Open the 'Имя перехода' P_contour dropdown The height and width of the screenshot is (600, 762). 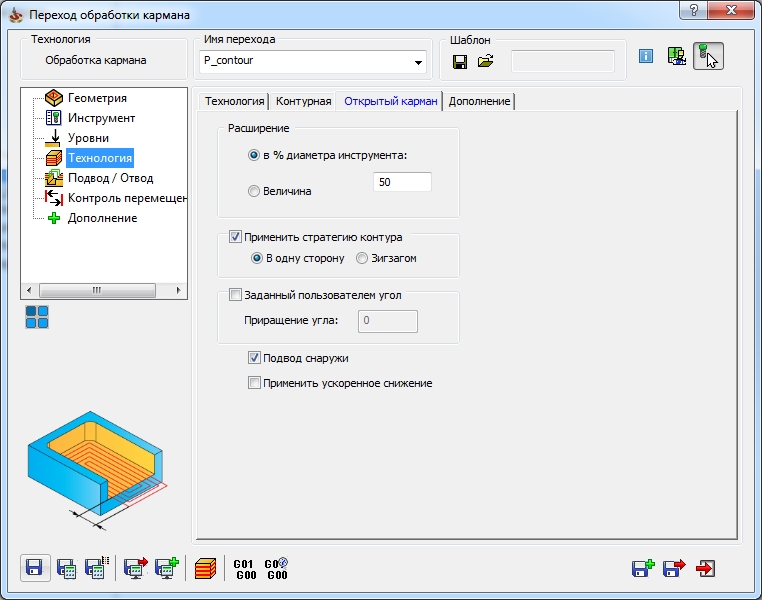[418, 62]
